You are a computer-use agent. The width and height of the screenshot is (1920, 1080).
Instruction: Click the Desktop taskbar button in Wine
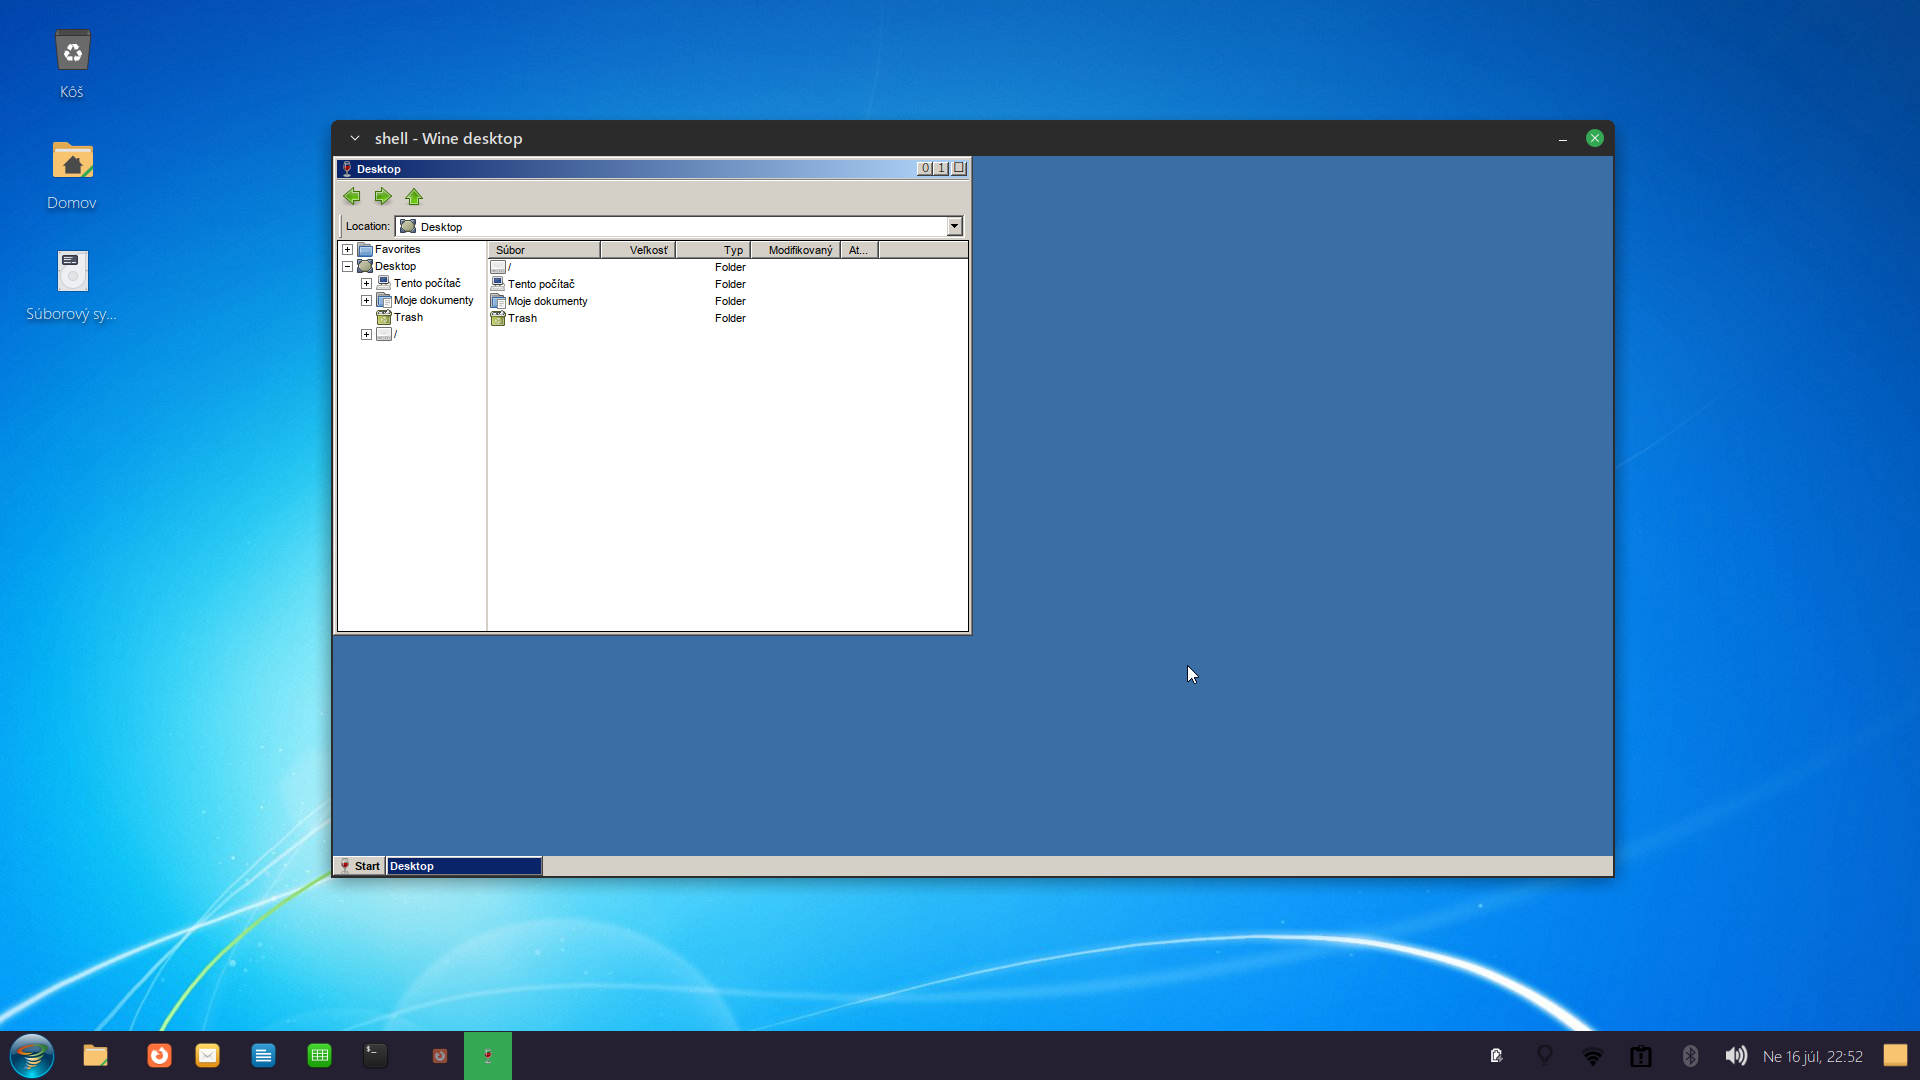(464, 866)
